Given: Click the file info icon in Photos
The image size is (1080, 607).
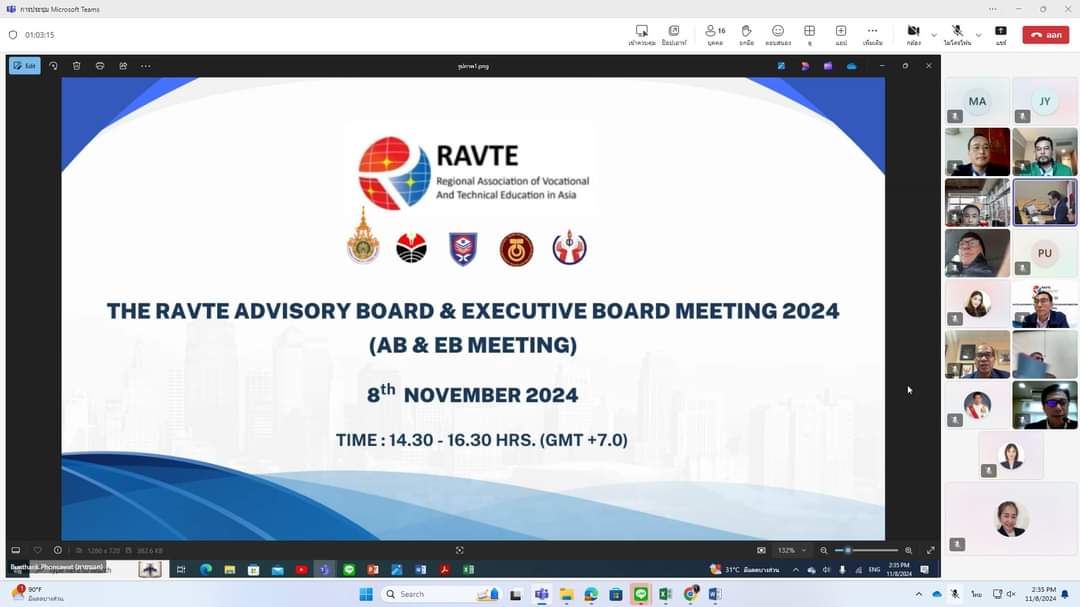Looking at the screenshot, I should tap(58, 551).
